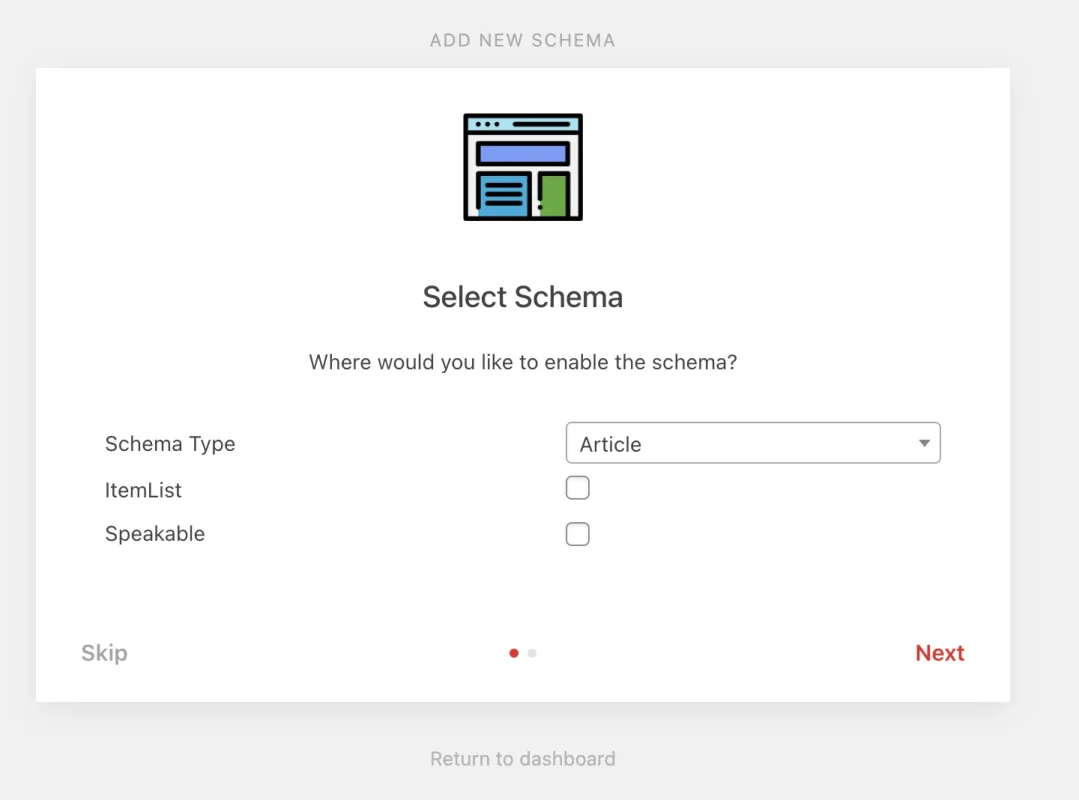Tick the Speakable checkbox

click(x=578, y=534)
